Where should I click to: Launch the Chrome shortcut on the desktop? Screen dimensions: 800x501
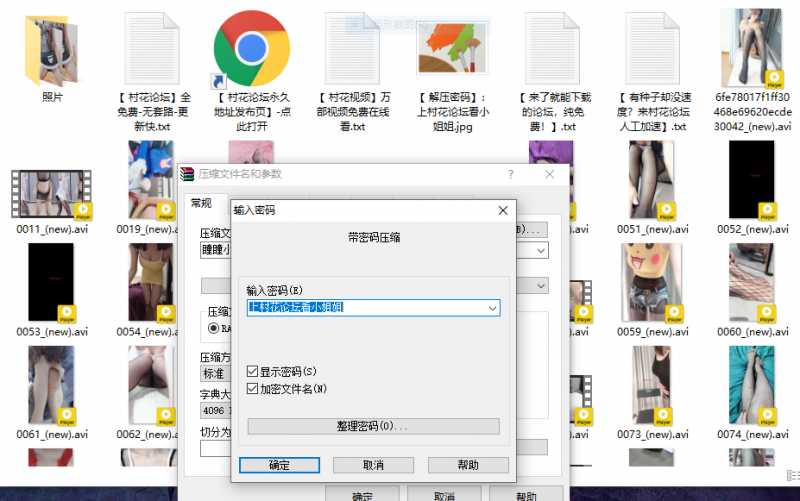[x=252, y=48]
